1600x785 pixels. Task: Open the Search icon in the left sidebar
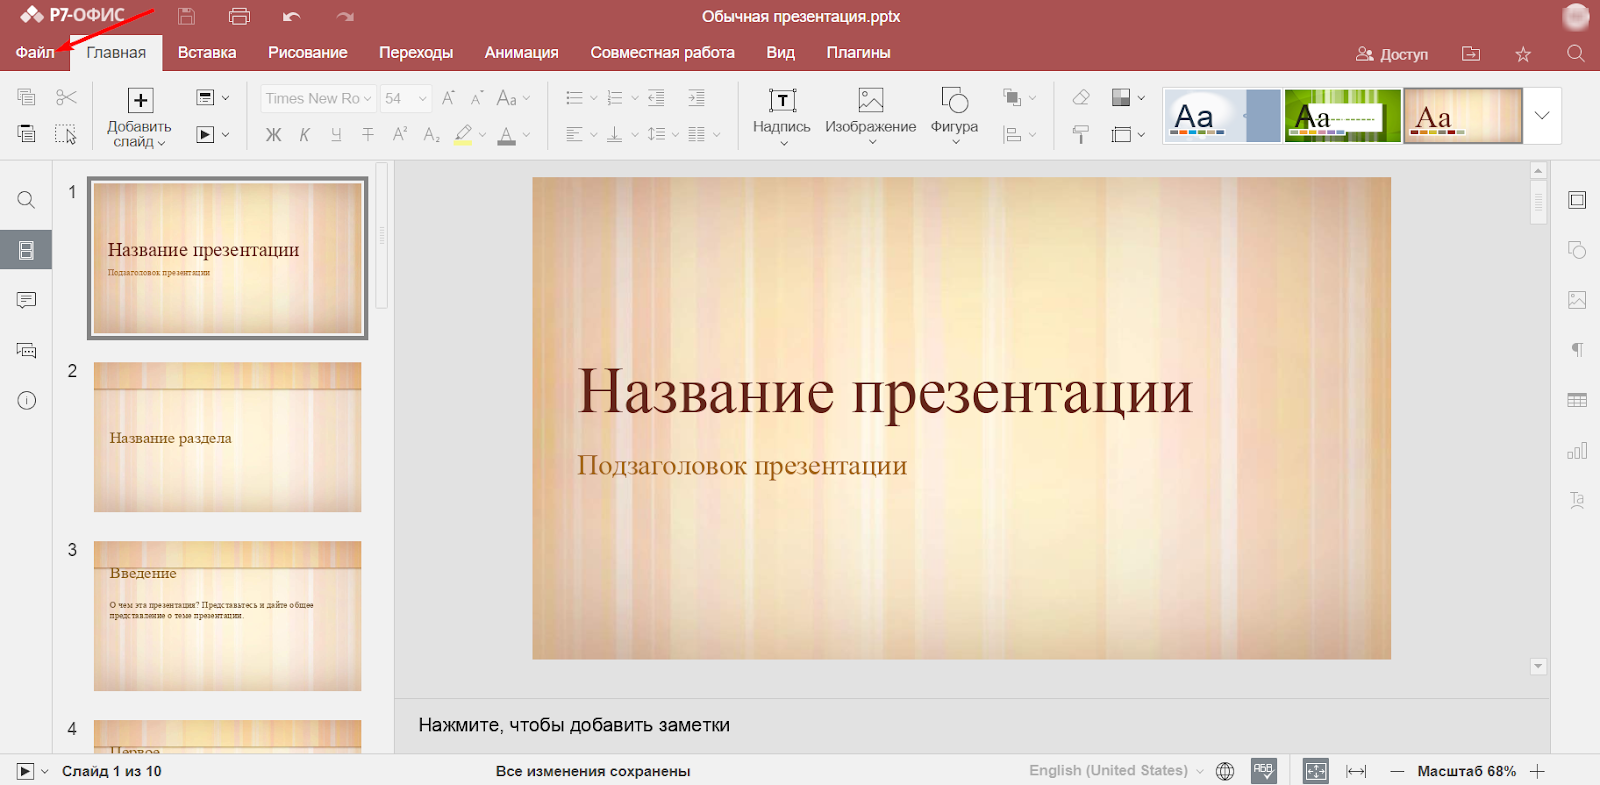coord(27,200)
